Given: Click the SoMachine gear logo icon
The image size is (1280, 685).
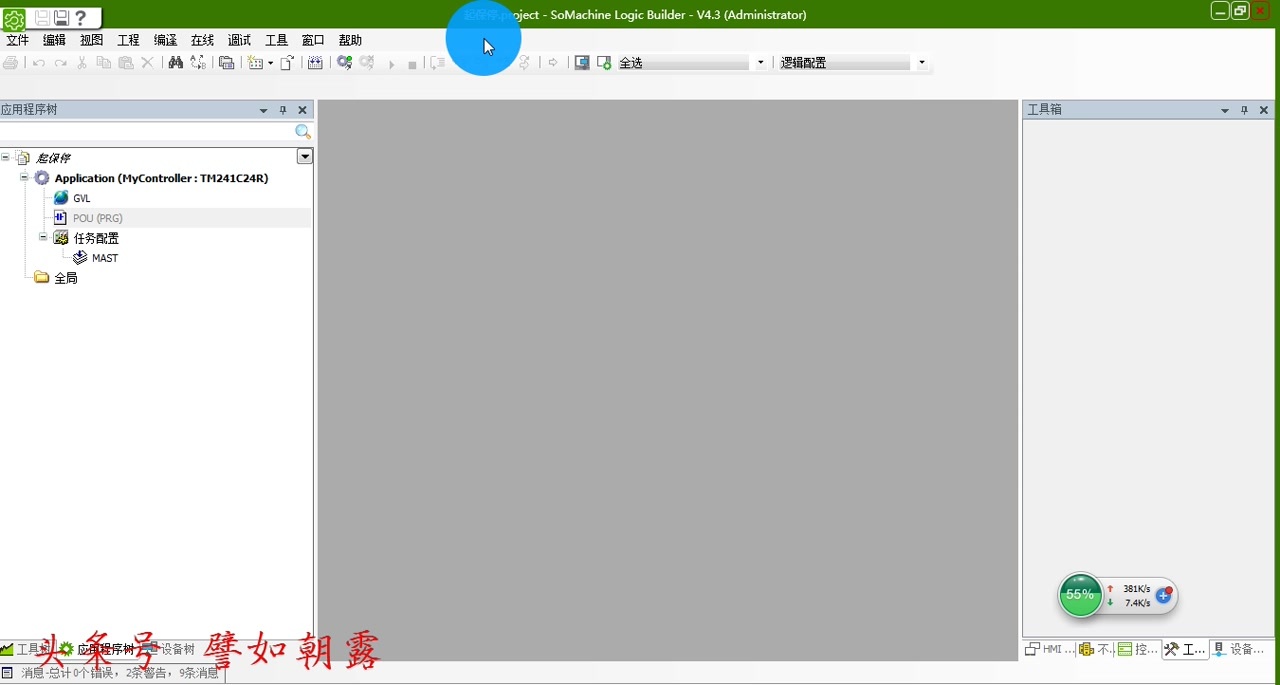Looking at the screenshot, I should pos(14,19).
